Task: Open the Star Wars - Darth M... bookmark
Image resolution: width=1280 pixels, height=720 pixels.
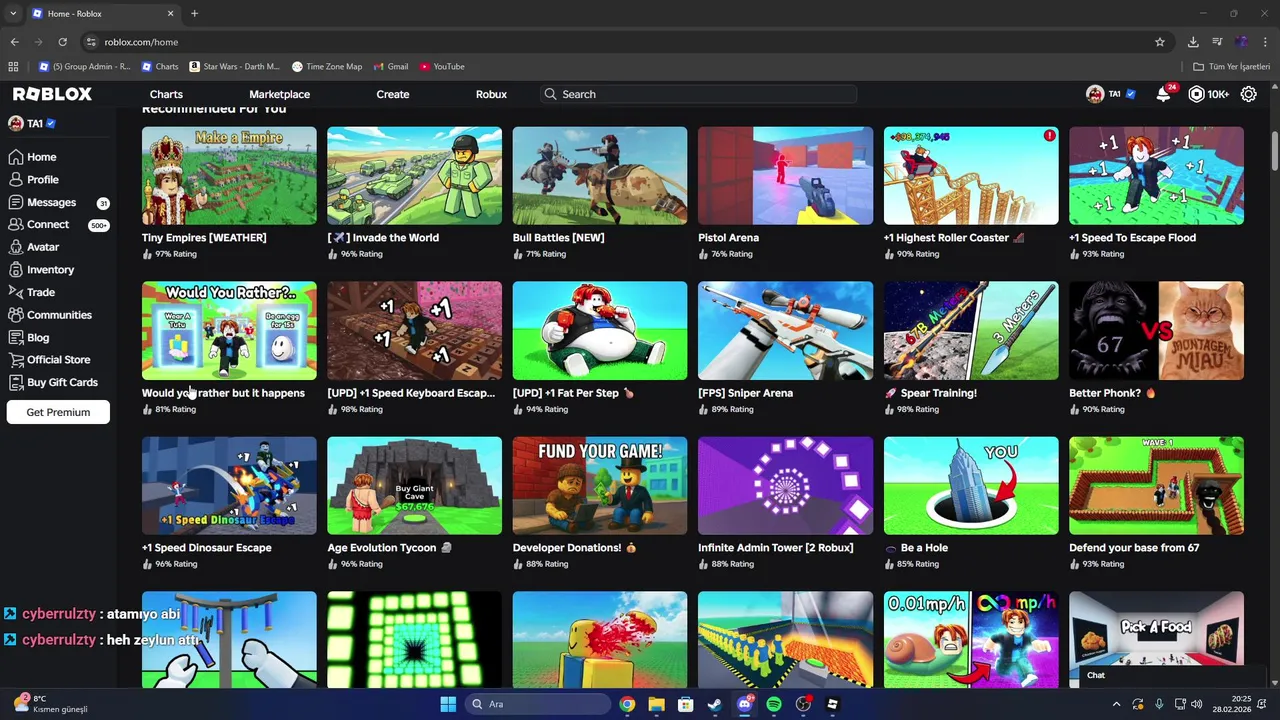Action: click(234, 66)
